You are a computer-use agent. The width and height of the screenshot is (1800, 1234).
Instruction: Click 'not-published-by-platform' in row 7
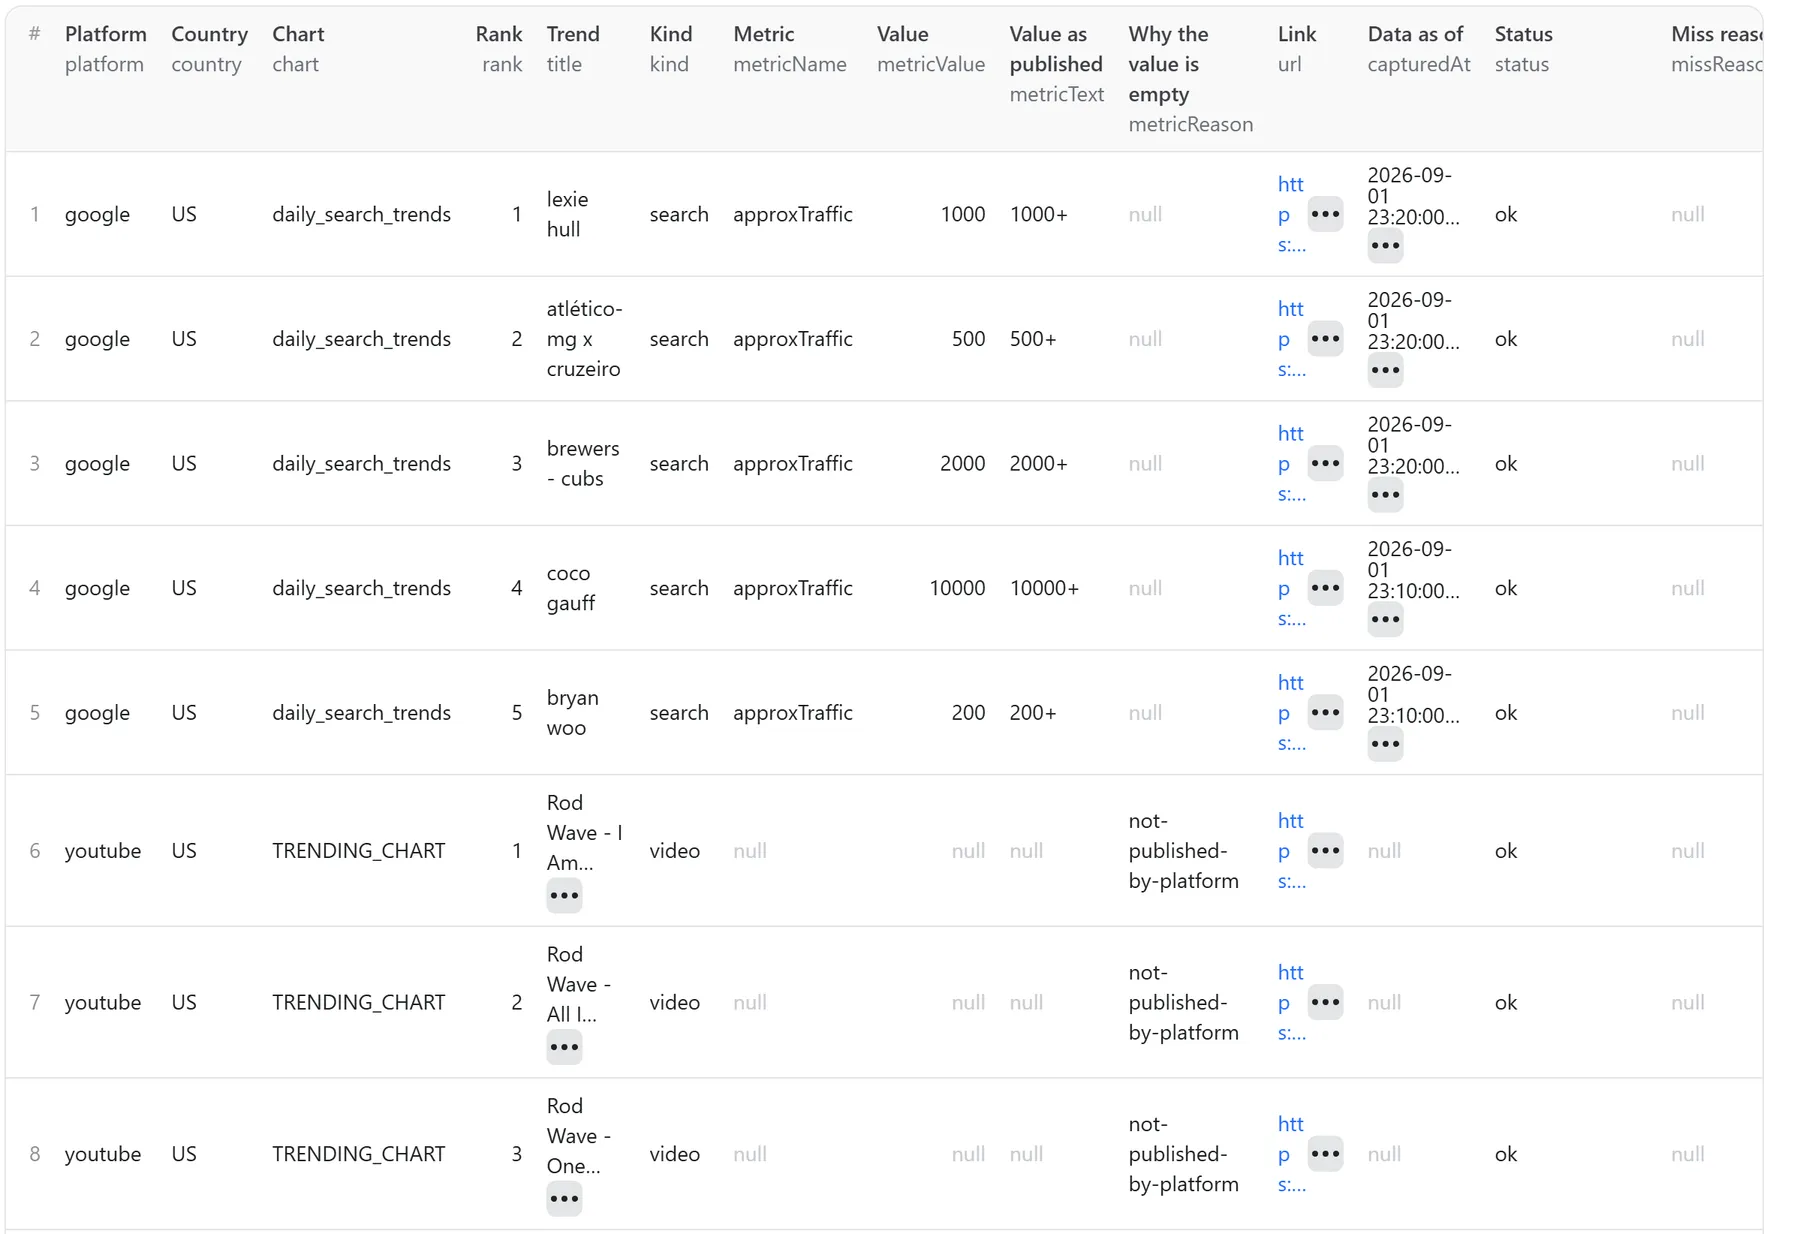click(1184, 1002)
